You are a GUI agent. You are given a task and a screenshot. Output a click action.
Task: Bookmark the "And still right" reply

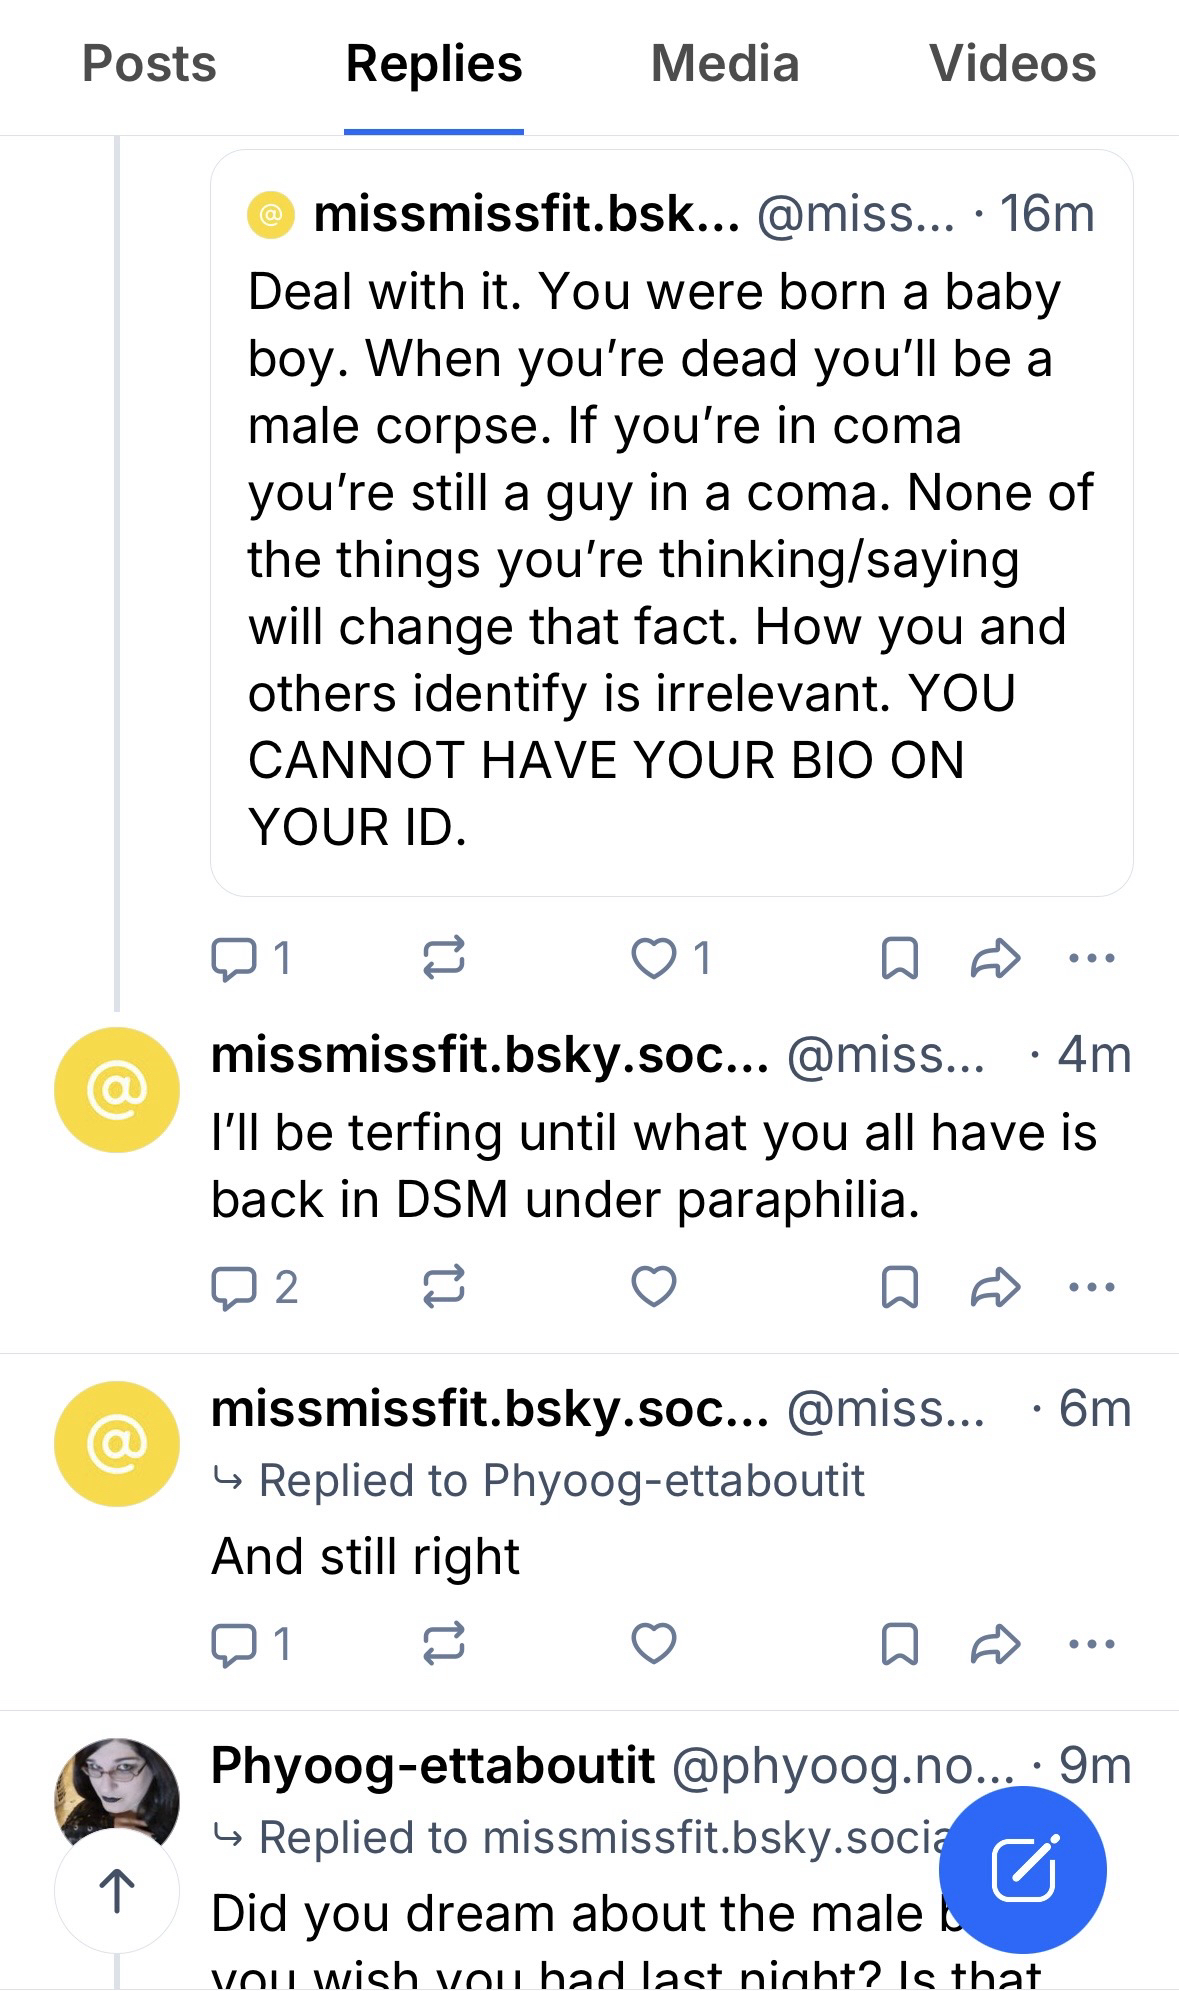[x=899, y=1643]
